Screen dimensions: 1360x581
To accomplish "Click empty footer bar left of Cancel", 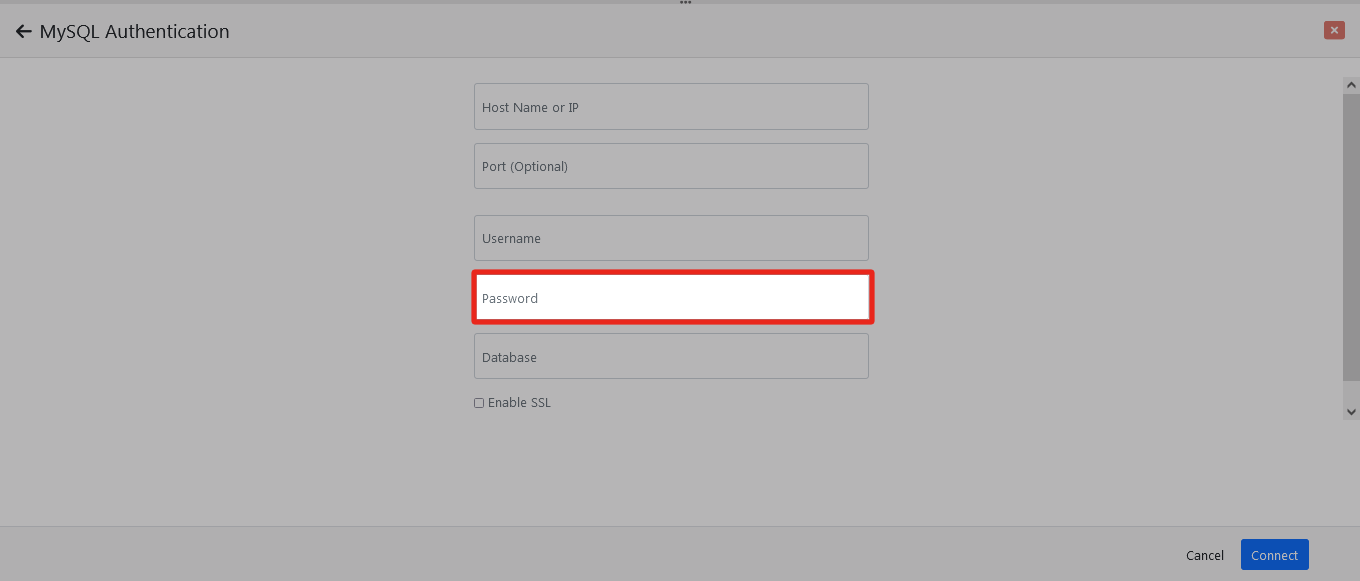I will click(600, 554).
